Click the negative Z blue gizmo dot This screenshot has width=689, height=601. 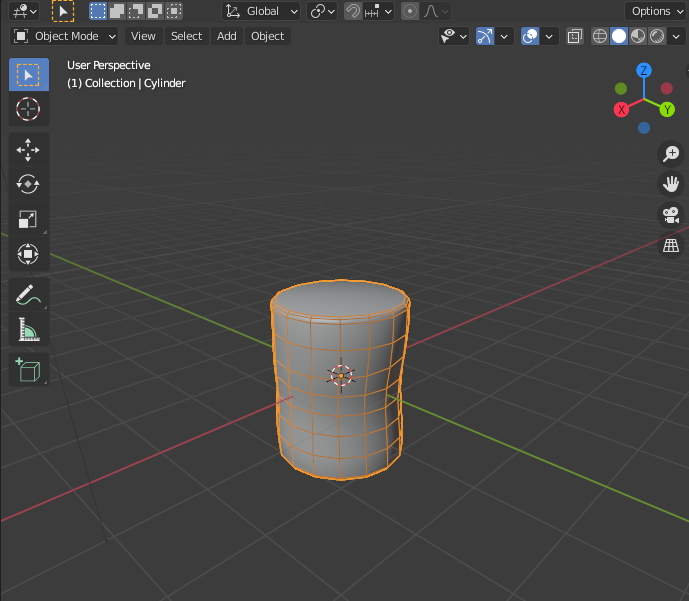point(644,128)
